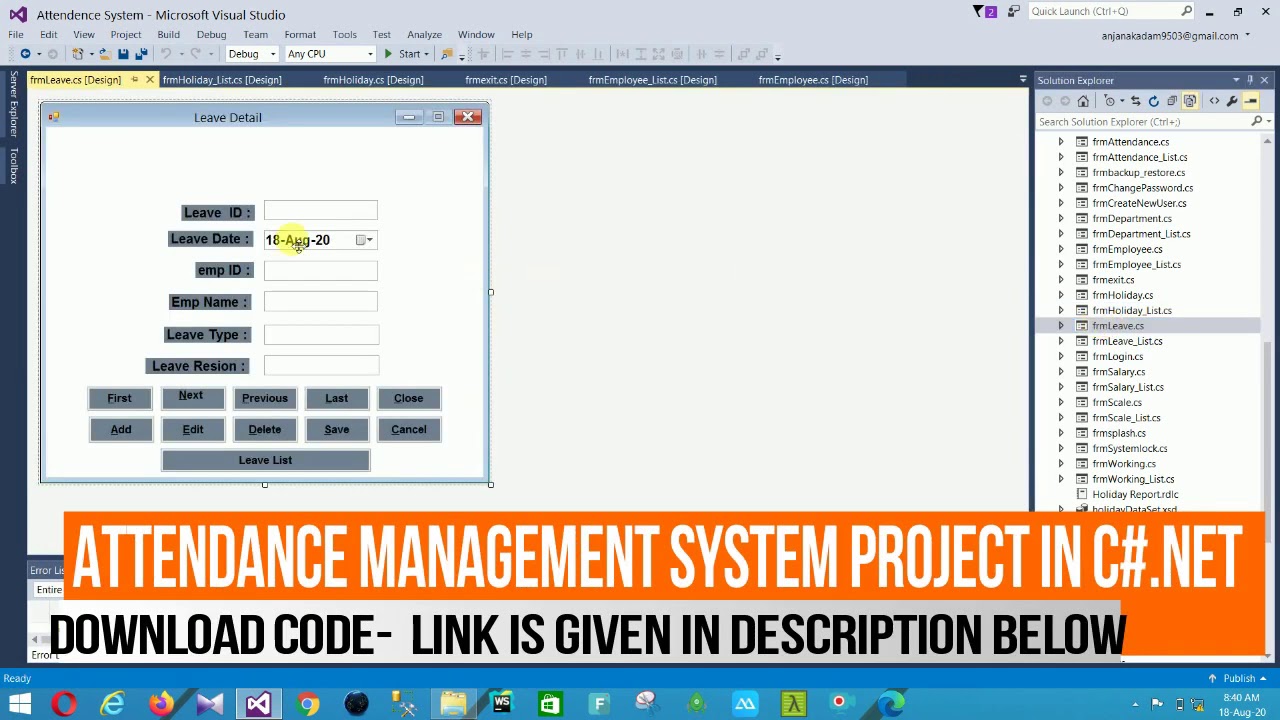Click notifications flag icon in title bar
Screen dimensions: 1280x720
point(984,12)
